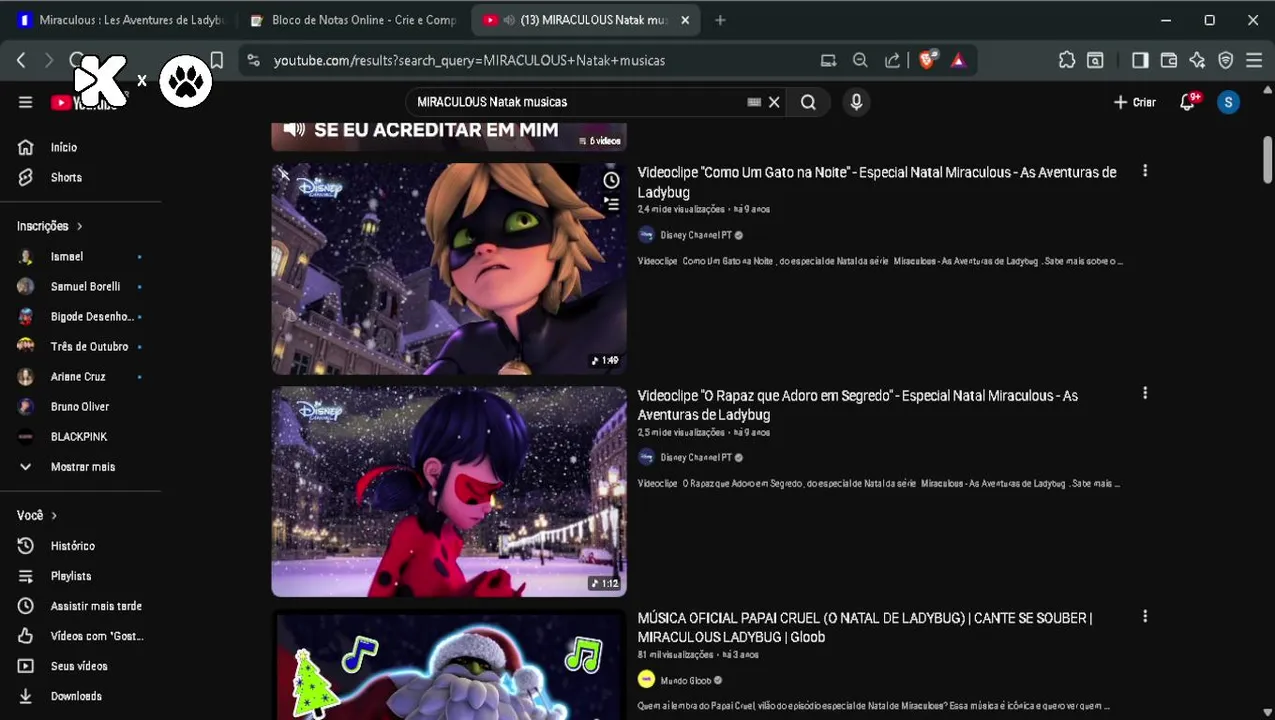Switch to the Miraculous Les Aventures de Ladybug tab
The image size is (1275, 720).
(120, 20)
